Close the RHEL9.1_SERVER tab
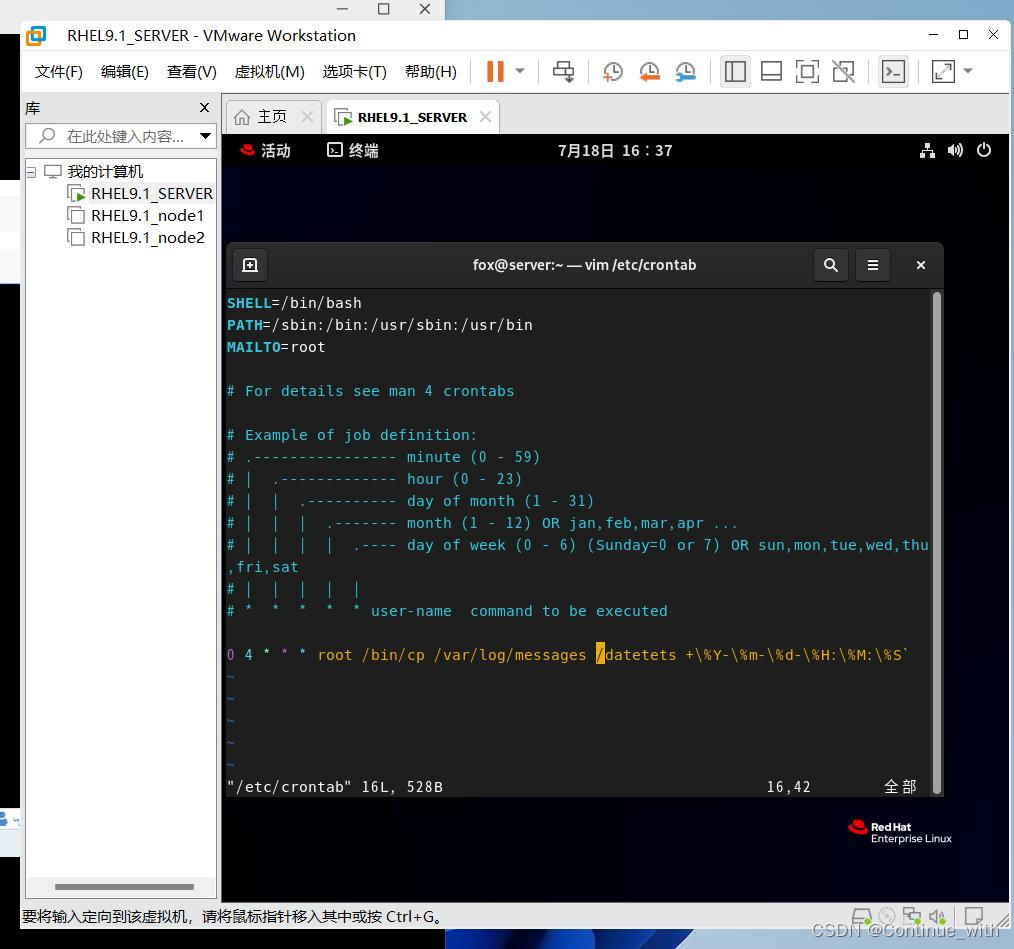1014x949 pixels. point(485,116)
